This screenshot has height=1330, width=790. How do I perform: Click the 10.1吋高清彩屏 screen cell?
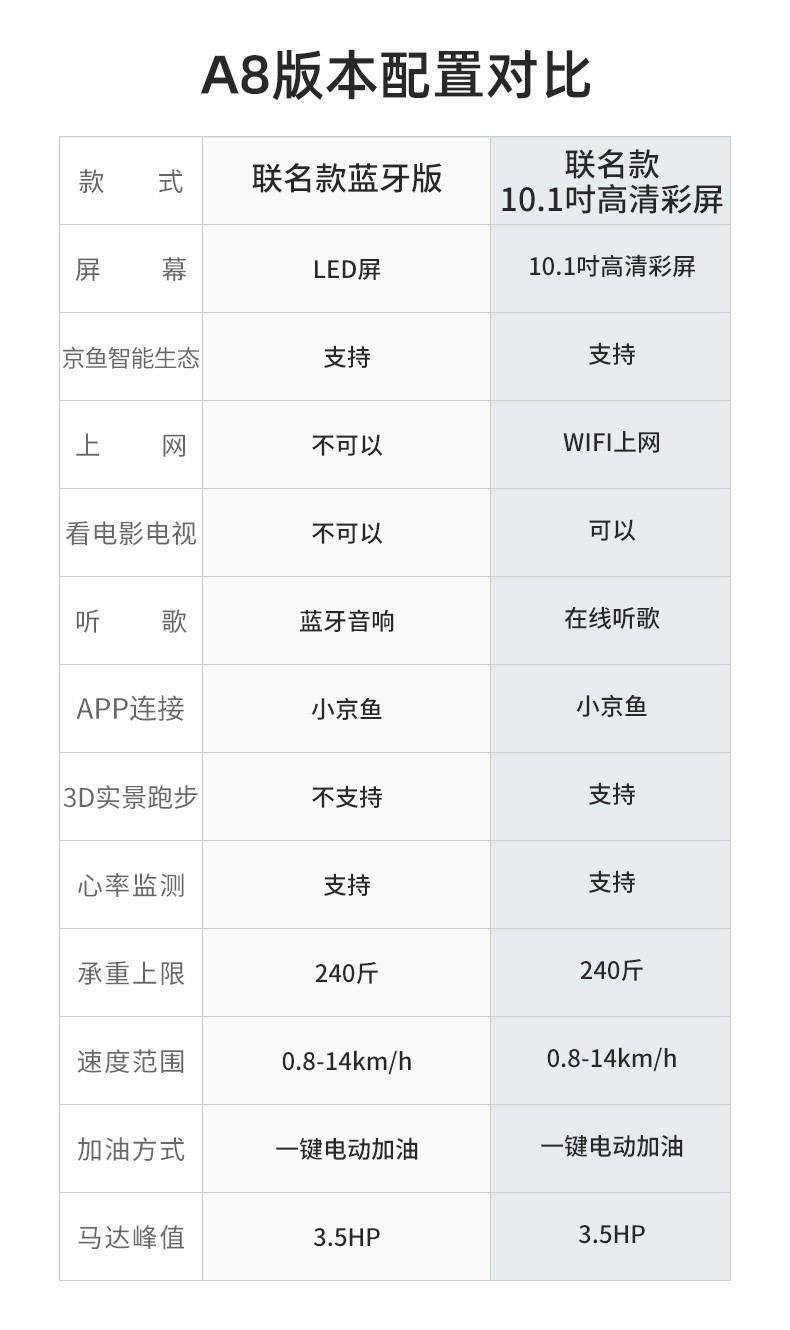point(611,266)
